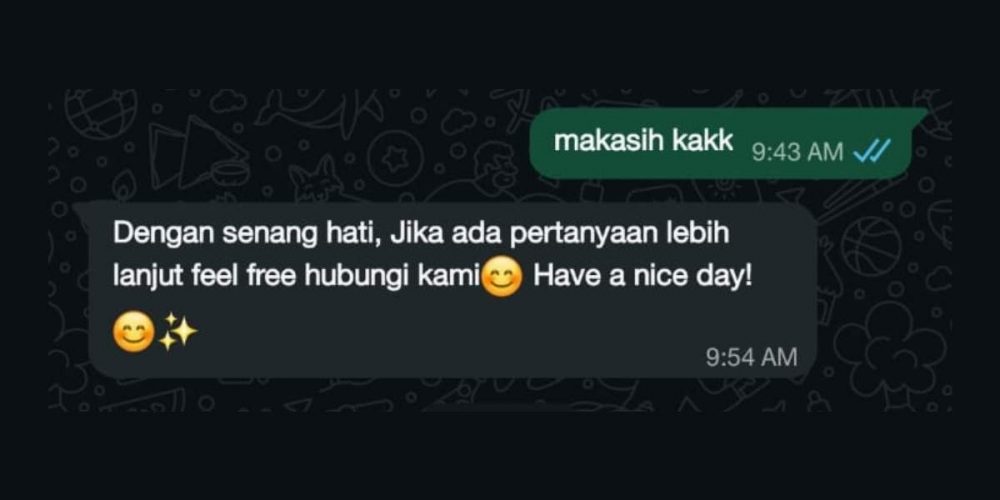Click the 9:43 AM timestamp
This screenshot has height=500, width=1000.
[797, 152]
